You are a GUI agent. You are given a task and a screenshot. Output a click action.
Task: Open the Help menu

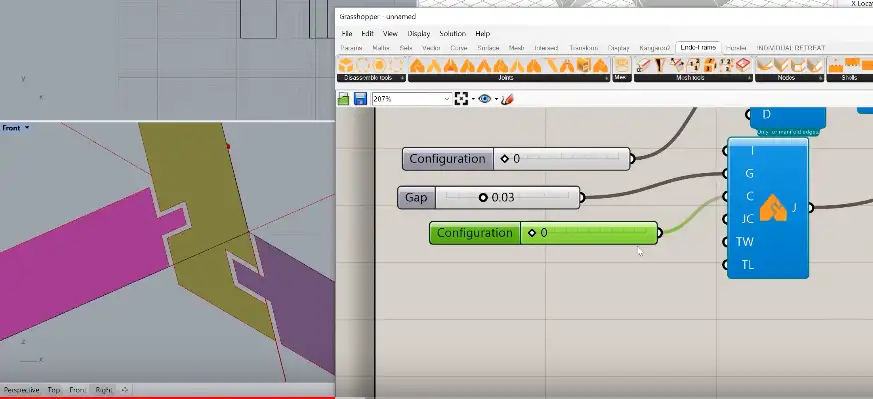[483, 33]
